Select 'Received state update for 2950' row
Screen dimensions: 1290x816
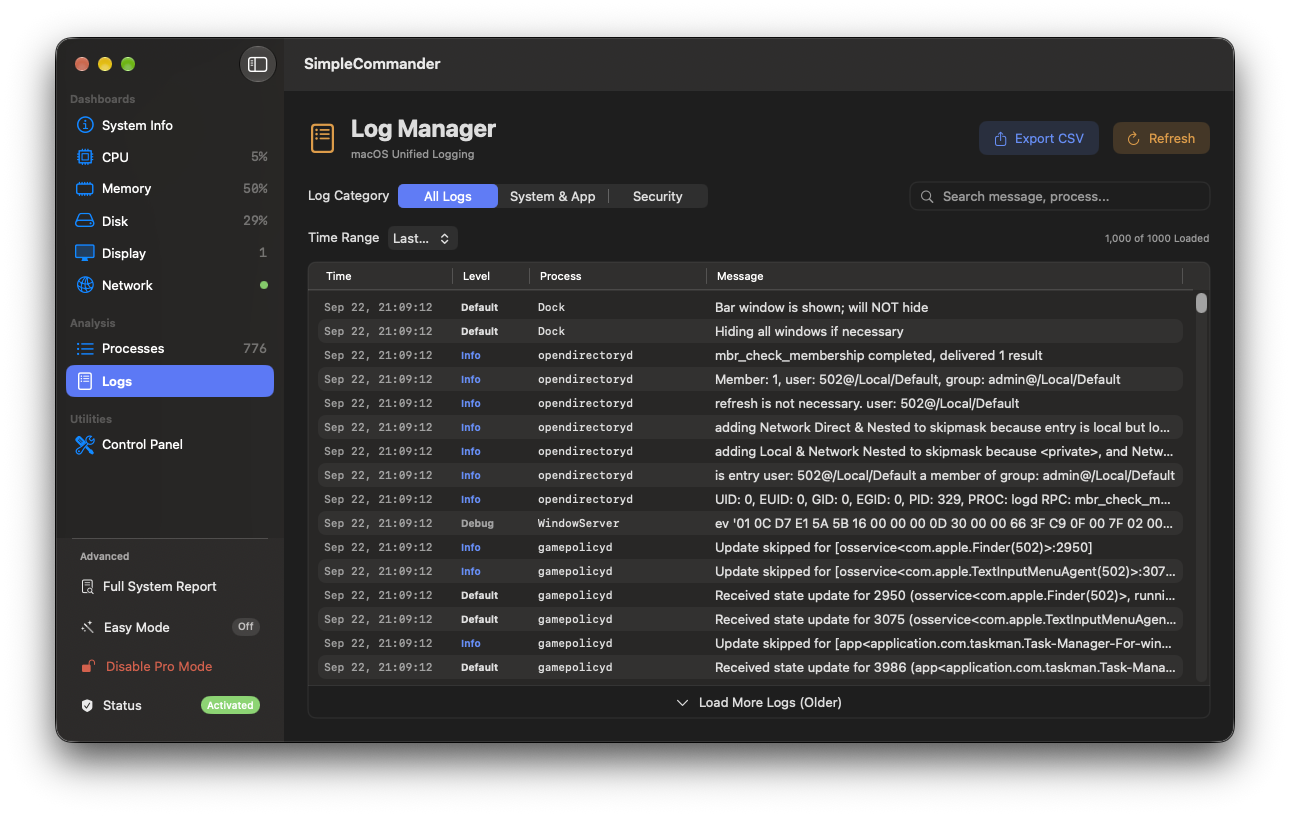tap(750, 595)
